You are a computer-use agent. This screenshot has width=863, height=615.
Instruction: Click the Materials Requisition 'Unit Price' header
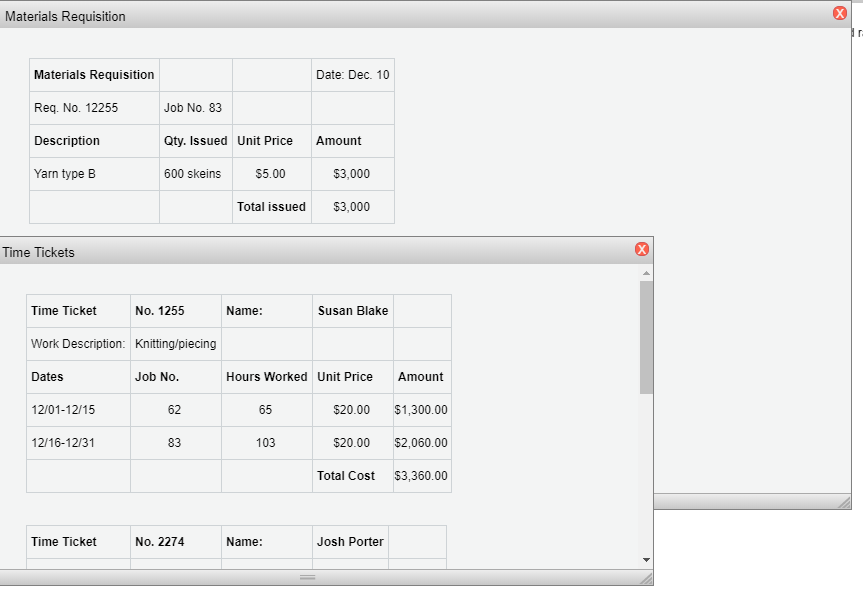272,141
